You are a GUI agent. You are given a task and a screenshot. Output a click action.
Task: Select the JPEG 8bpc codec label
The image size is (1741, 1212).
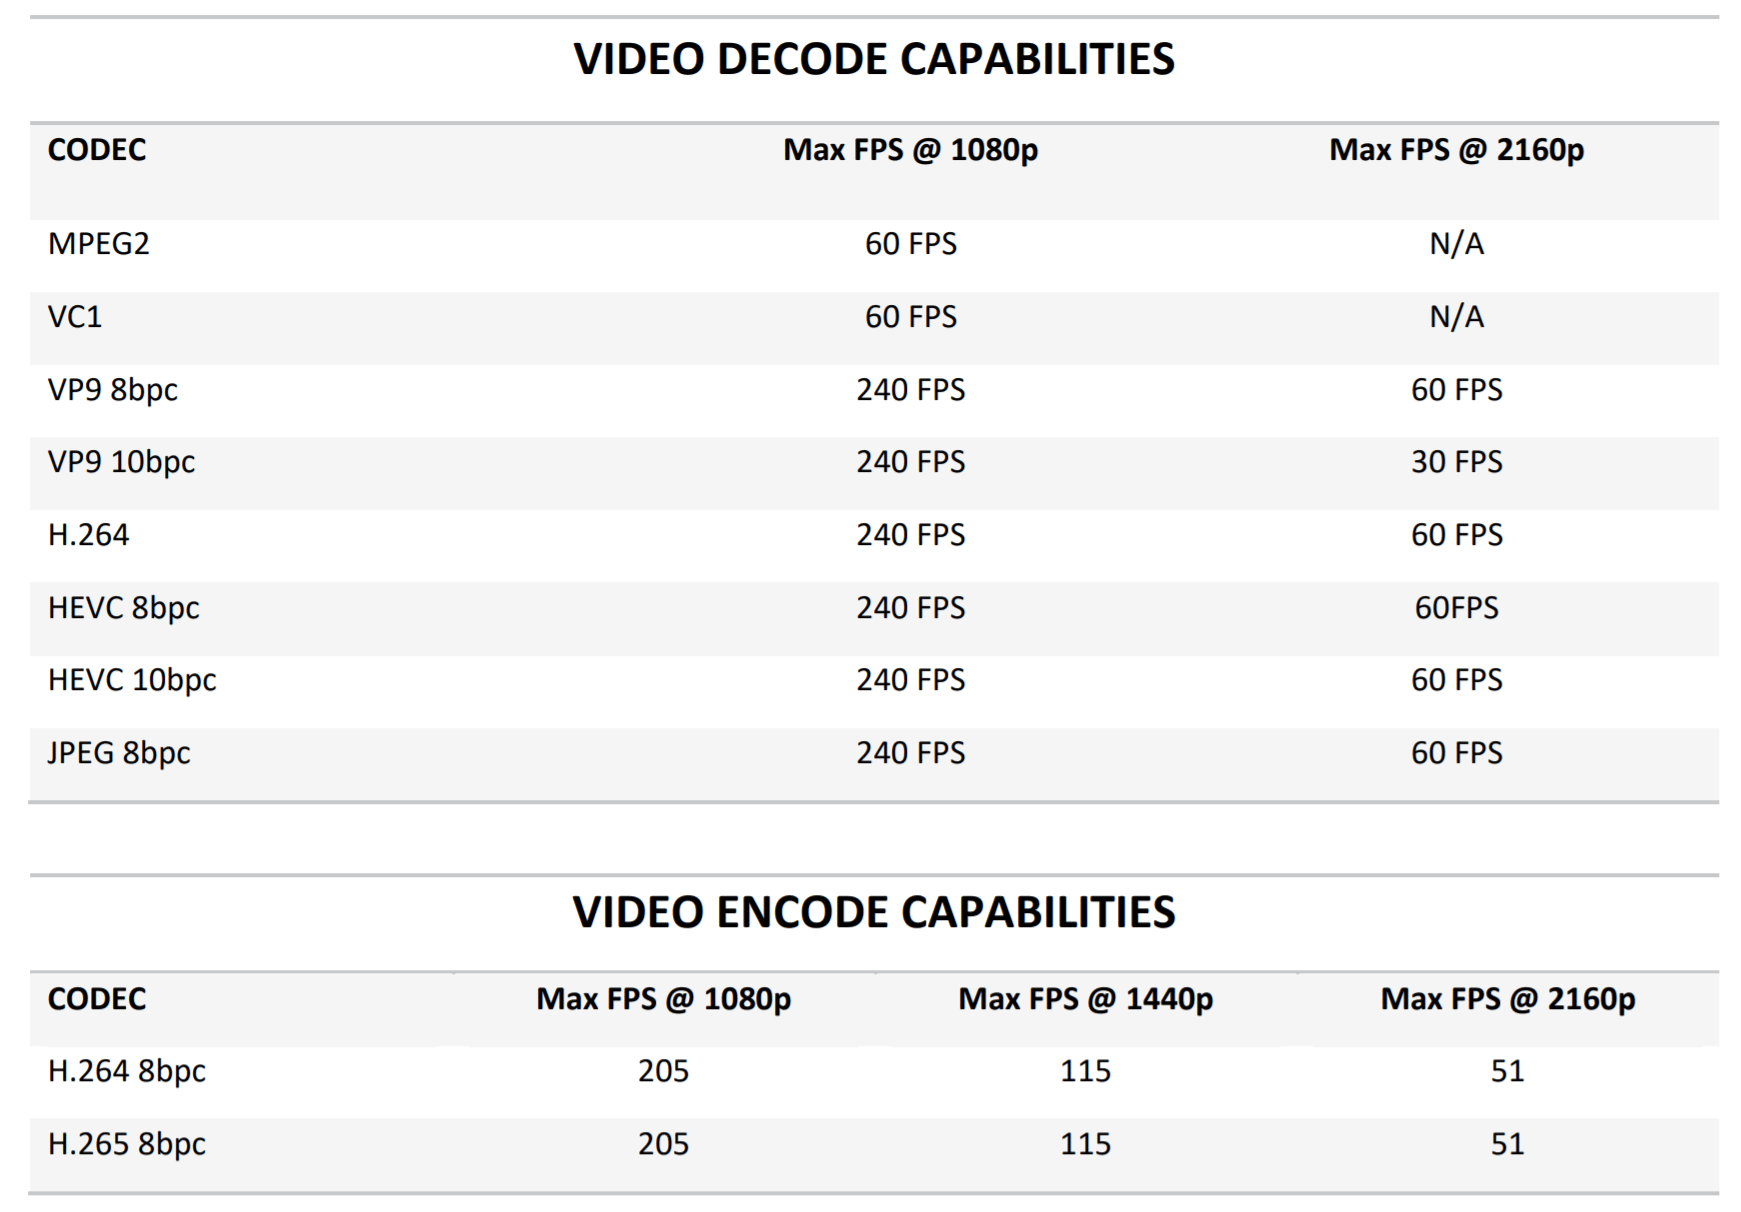[119, 753]
